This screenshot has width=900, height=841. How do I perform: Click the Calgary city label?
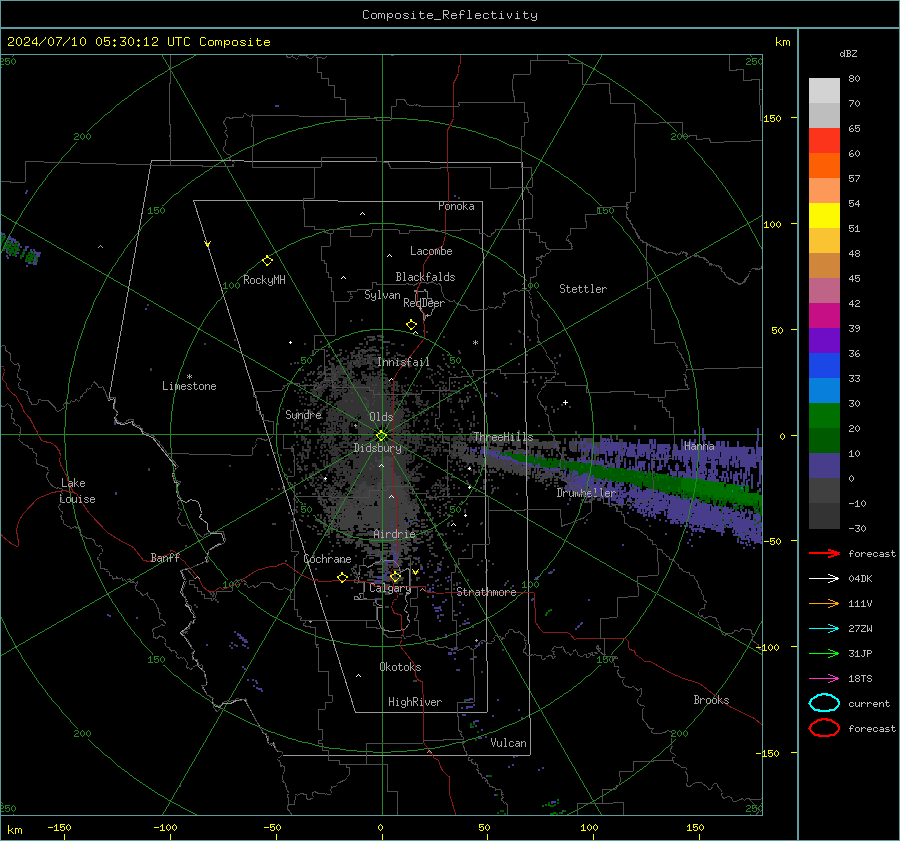(390, 588)
